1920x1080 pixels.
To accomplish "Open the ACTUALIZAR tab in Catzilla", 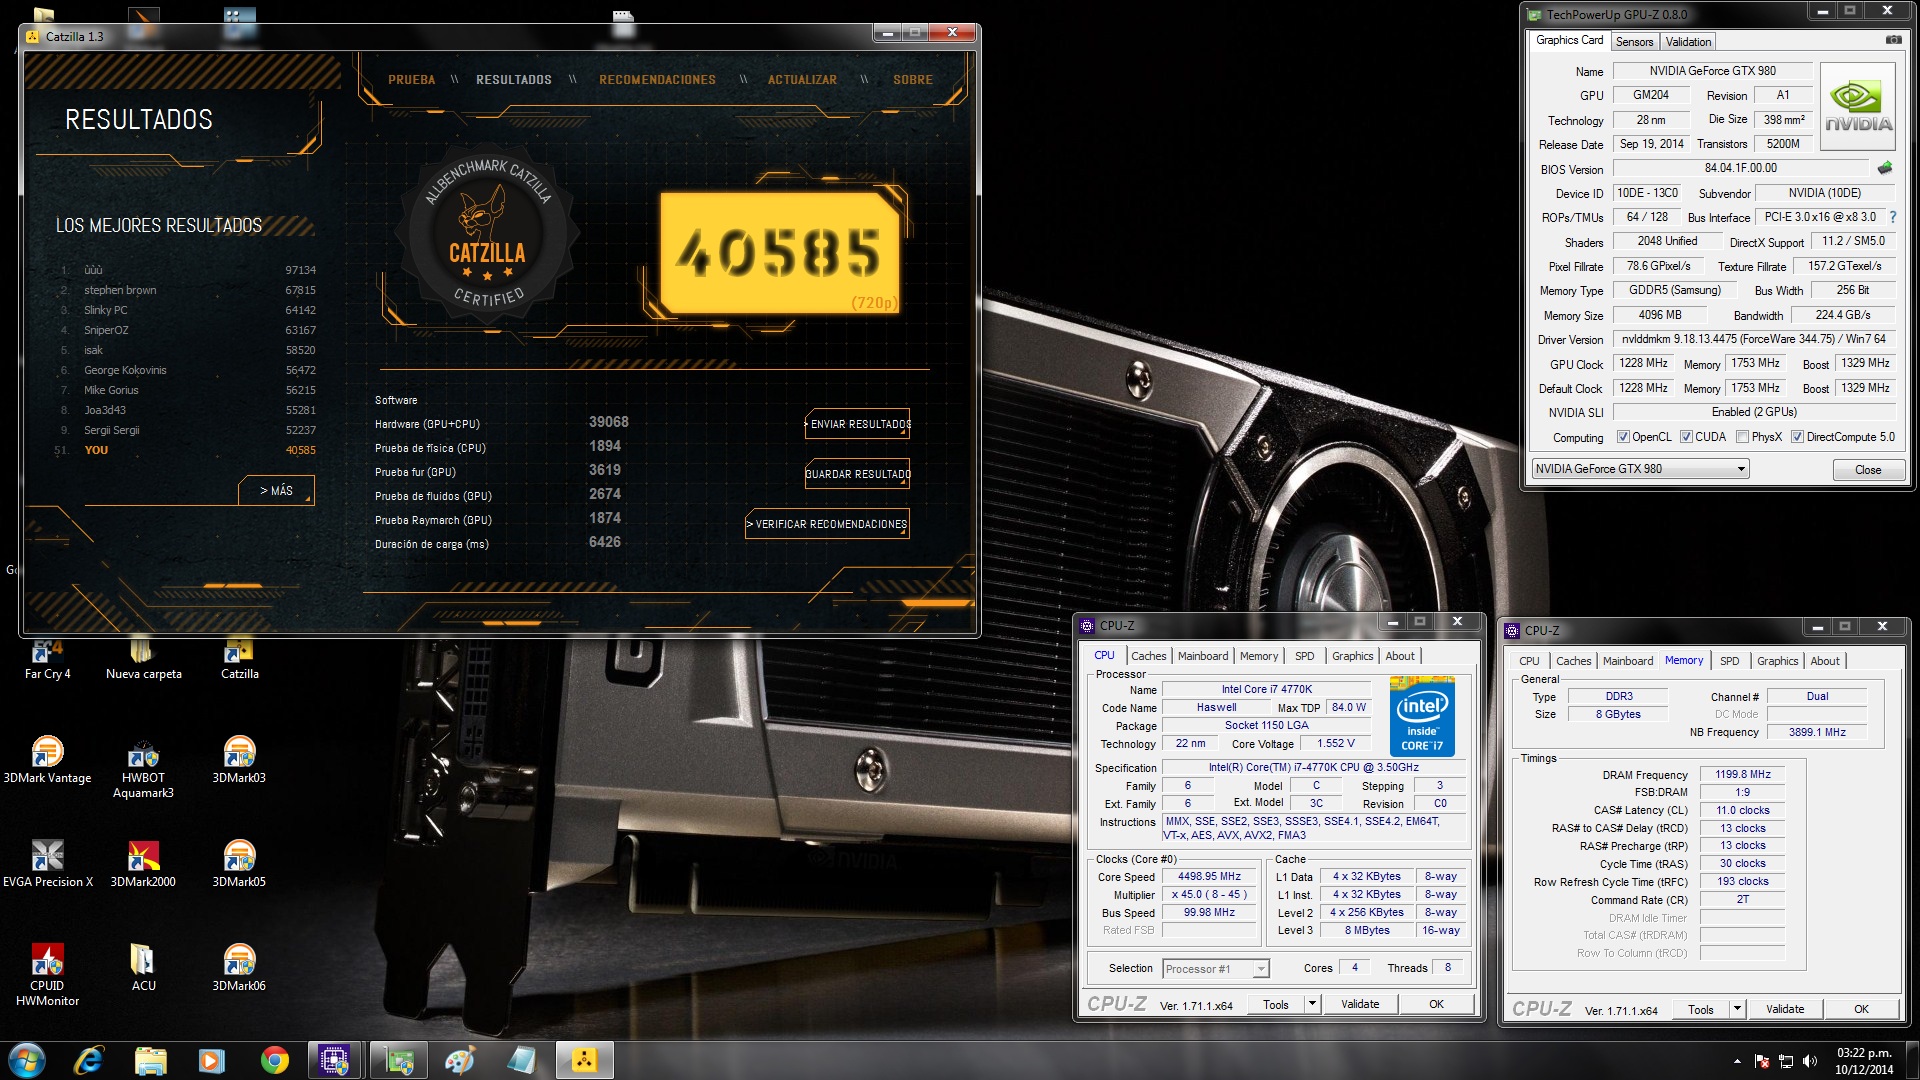I will point(802,80).
